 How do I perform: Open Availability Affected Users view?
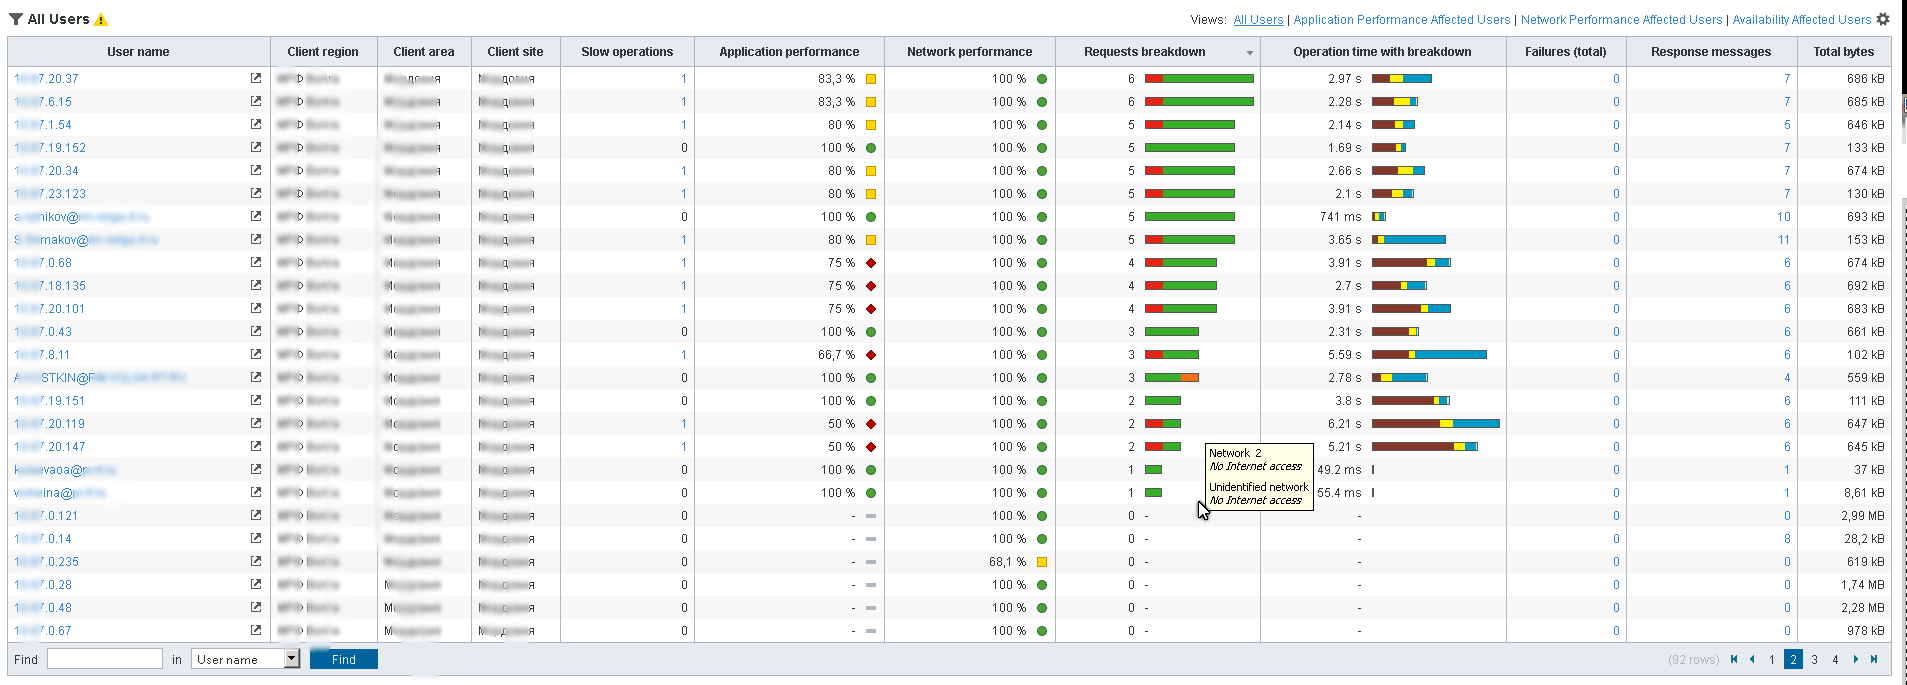(1801, 20)
